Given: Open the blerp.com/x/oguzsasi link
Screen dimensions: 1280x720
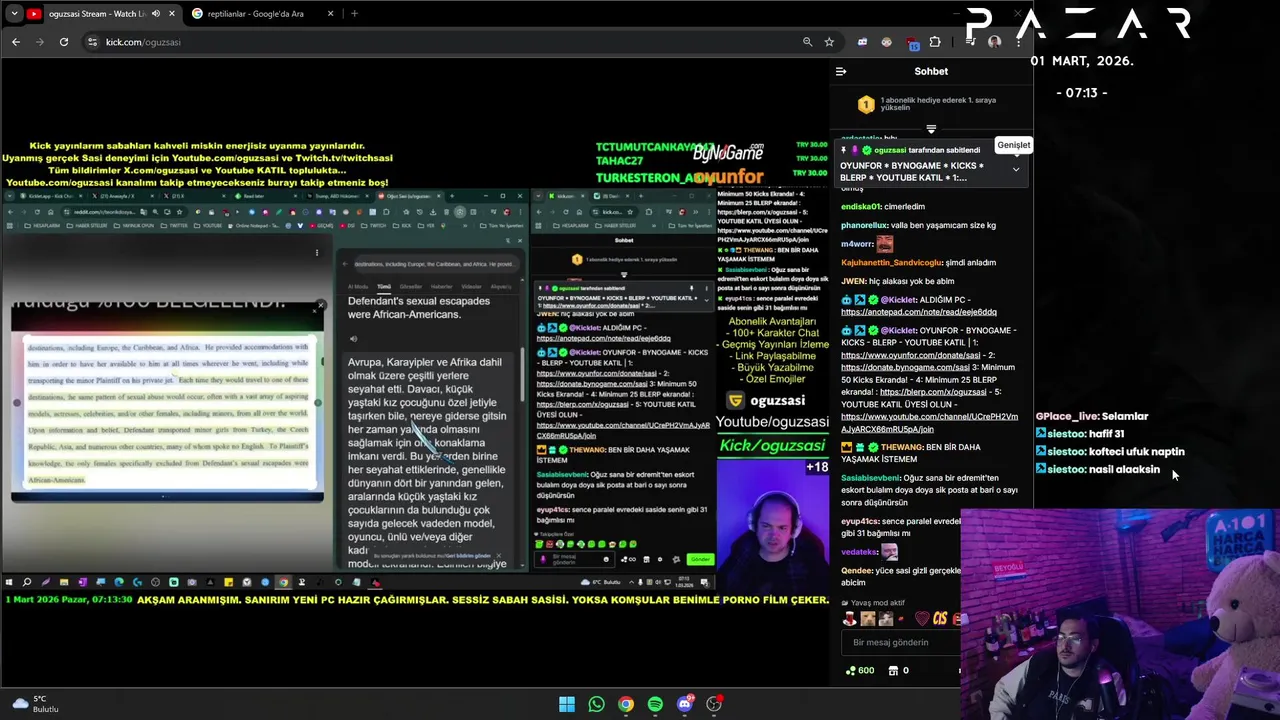Looking at the screenshot, I should point(933,392).
